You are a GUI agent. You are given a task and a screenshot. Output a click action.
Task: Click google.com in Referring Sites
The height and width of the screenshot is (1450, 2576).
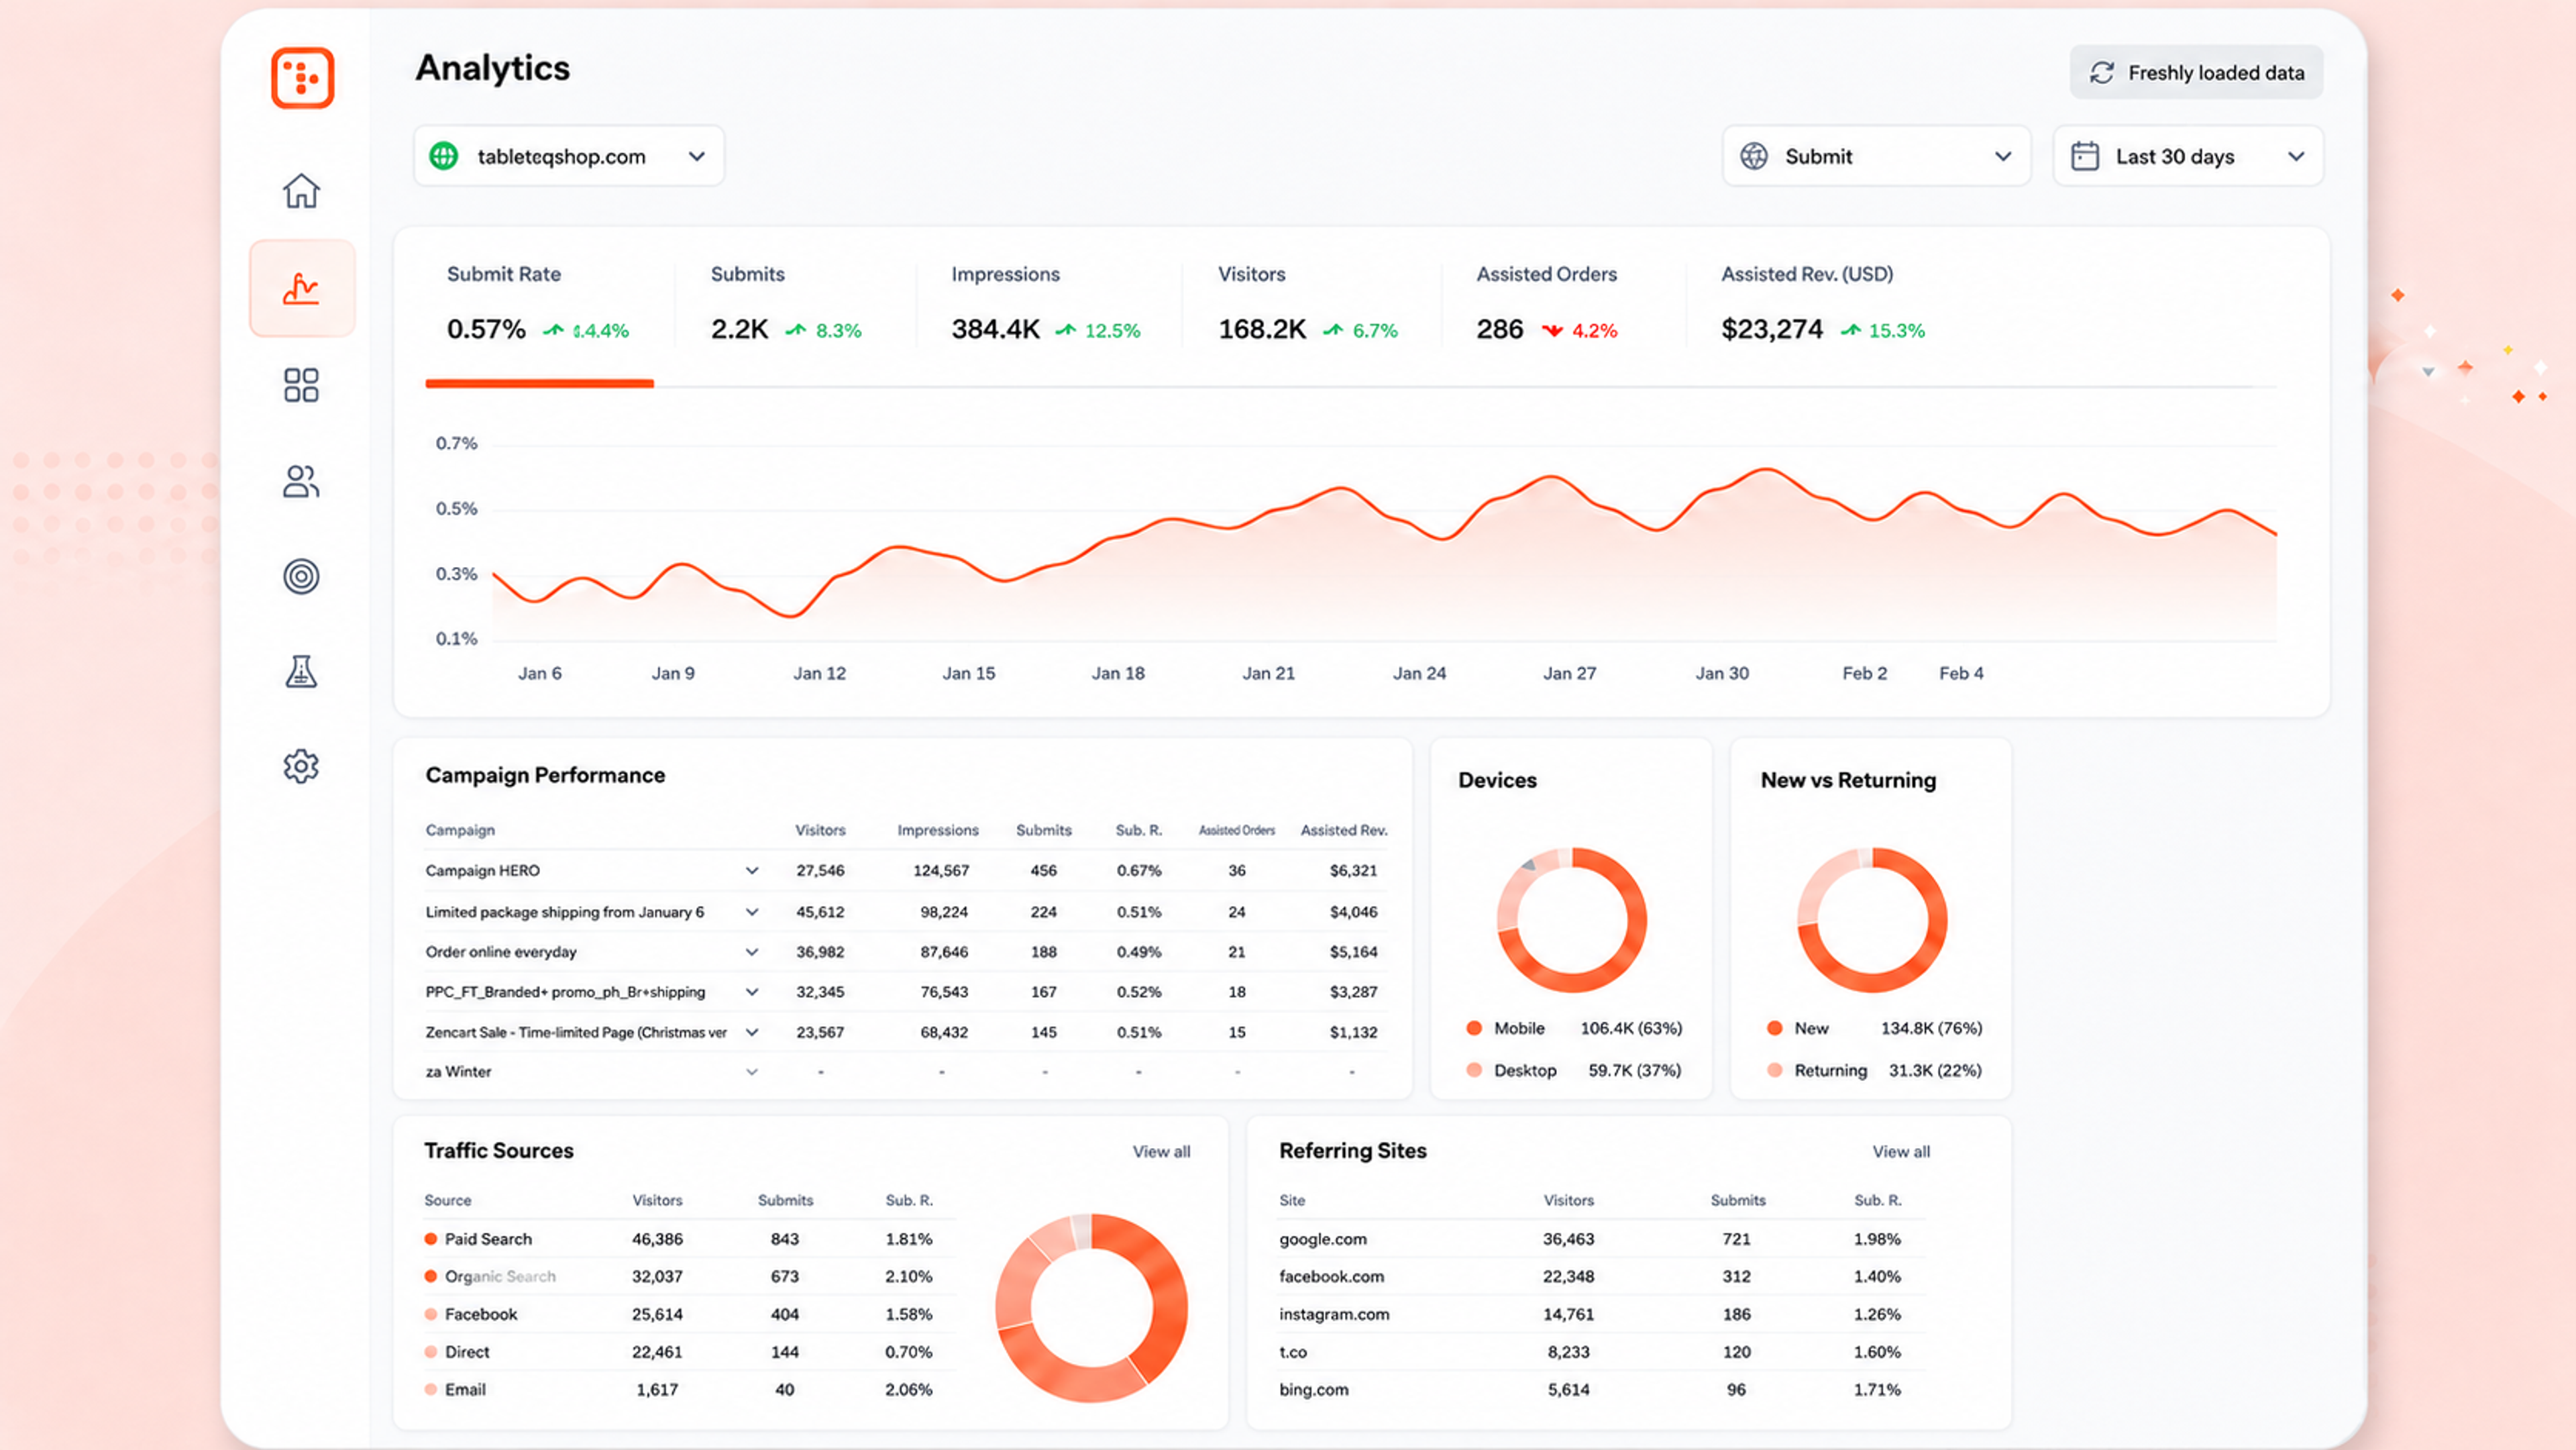pyautogui.click(x=1322, y=1239)
